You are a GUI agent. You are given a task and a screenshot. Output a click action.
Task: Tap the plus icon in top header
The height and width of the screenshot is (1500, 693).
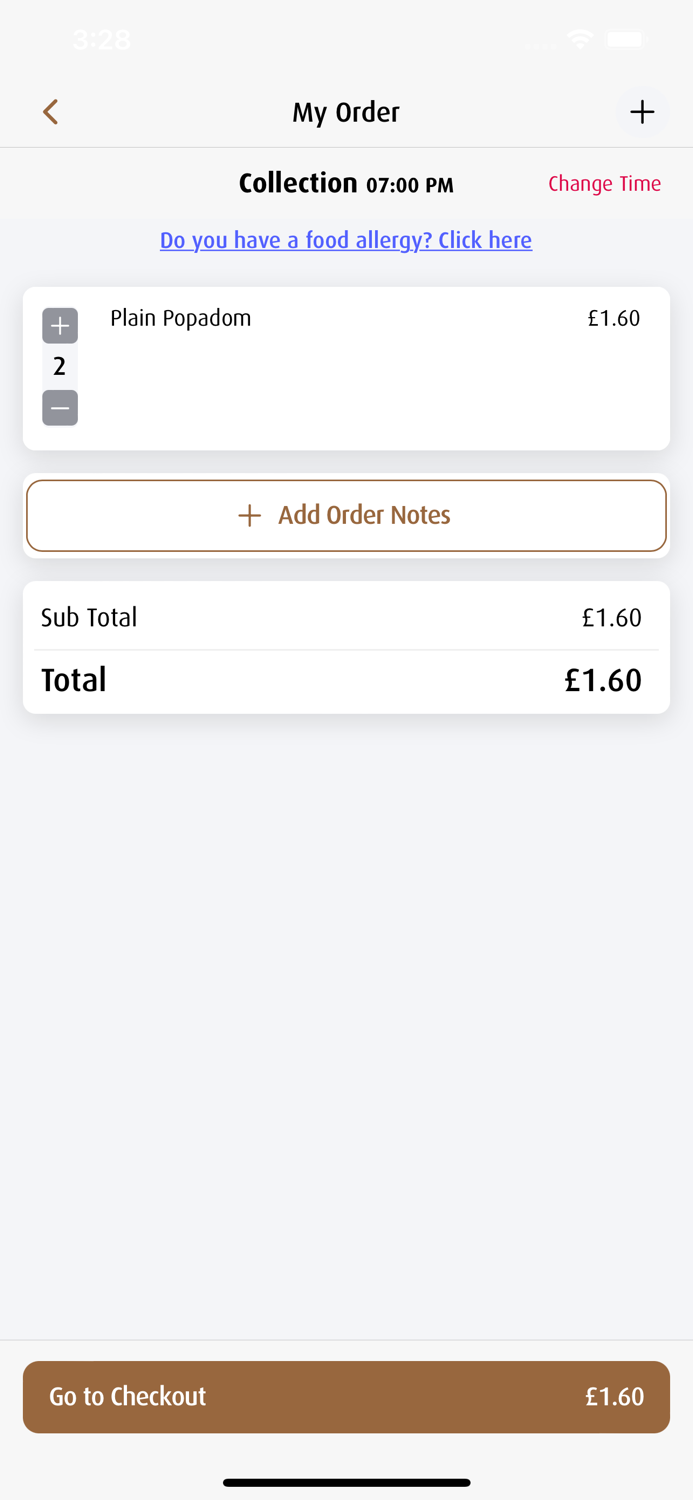click(x=642, y=111)
